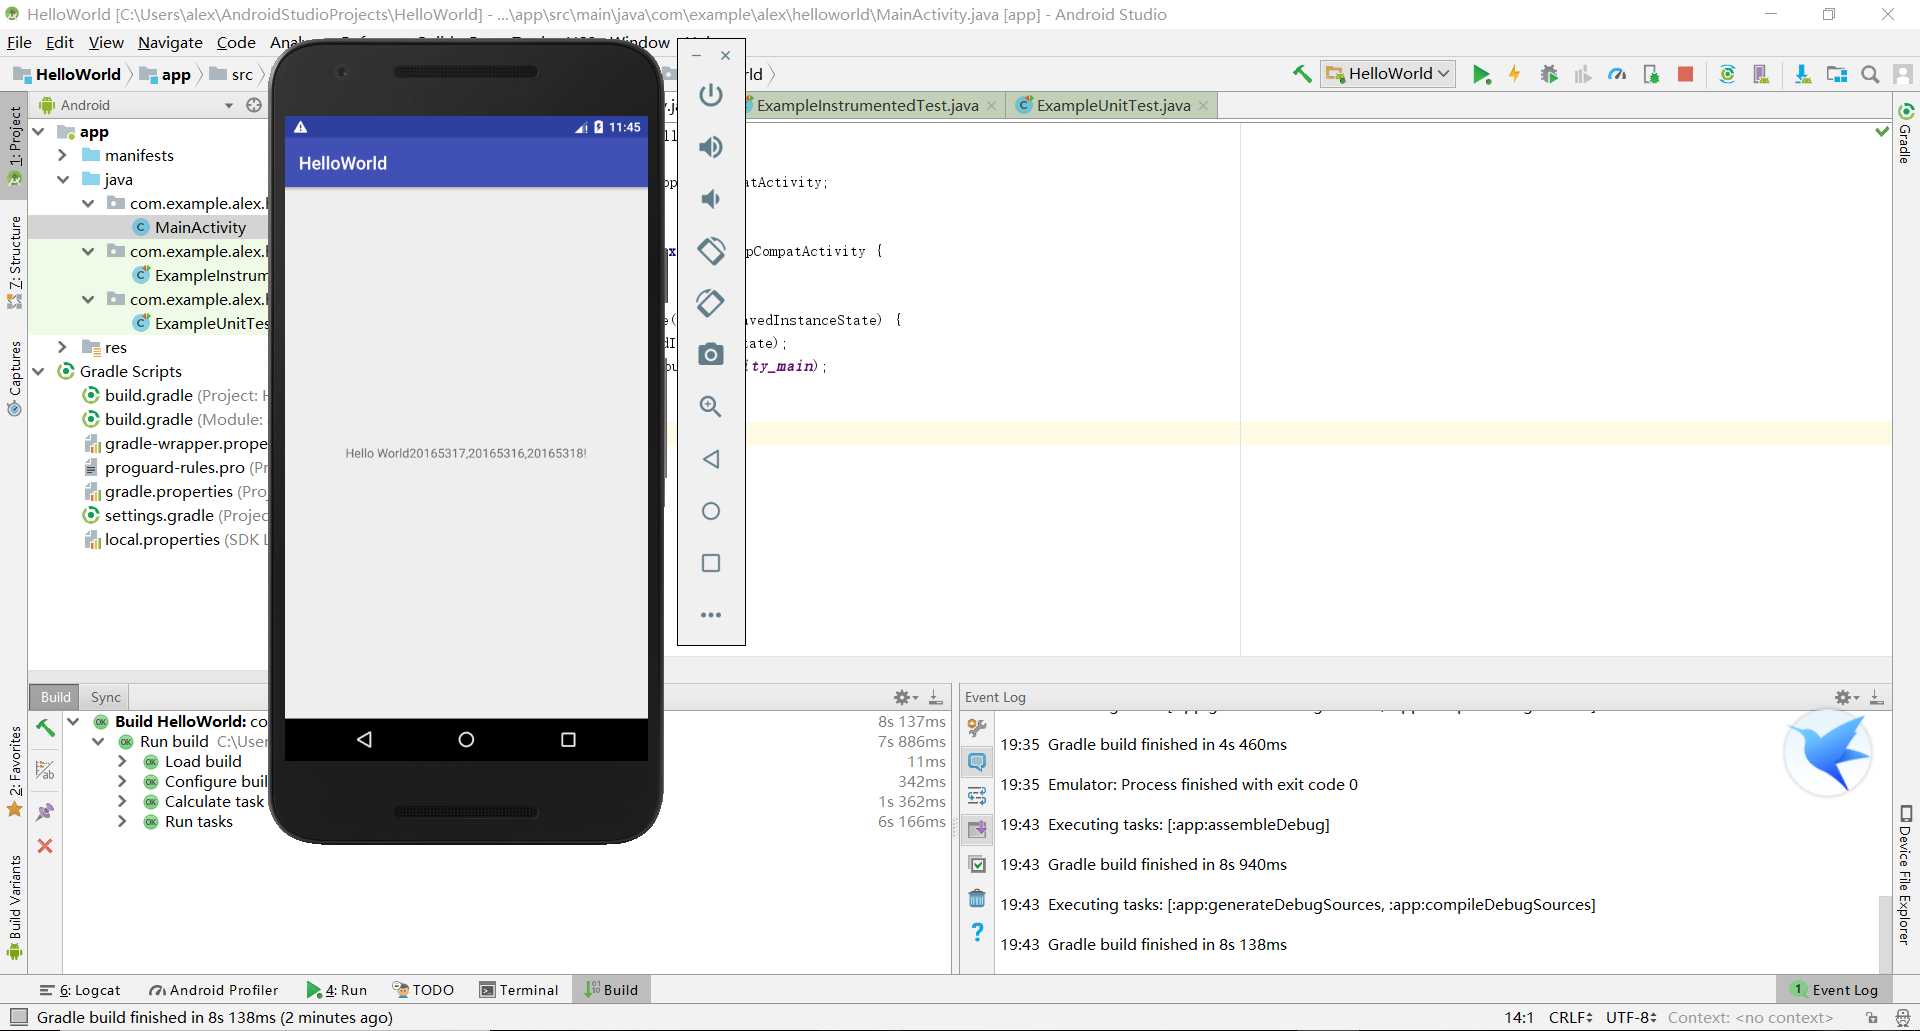Open Event Log settings wrench icon

(x=977, y=728)
